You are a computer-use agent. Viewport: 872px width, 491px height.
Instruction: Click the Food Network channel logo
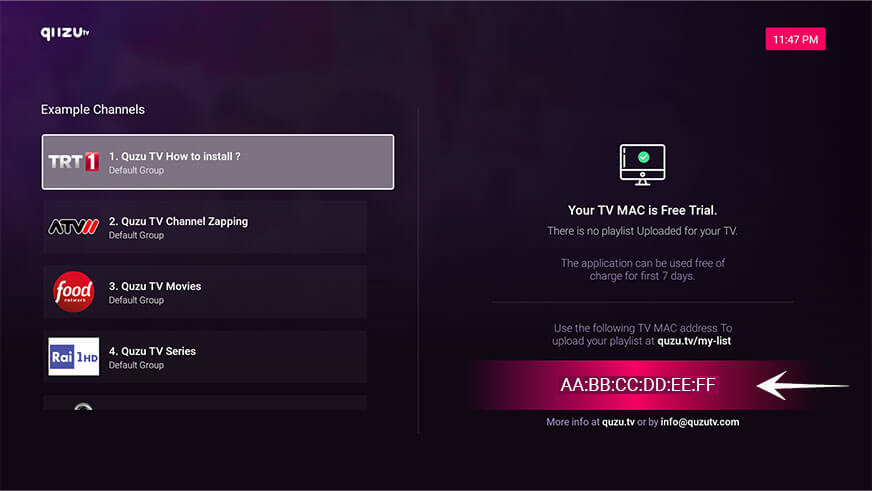(x=73, y=292)
